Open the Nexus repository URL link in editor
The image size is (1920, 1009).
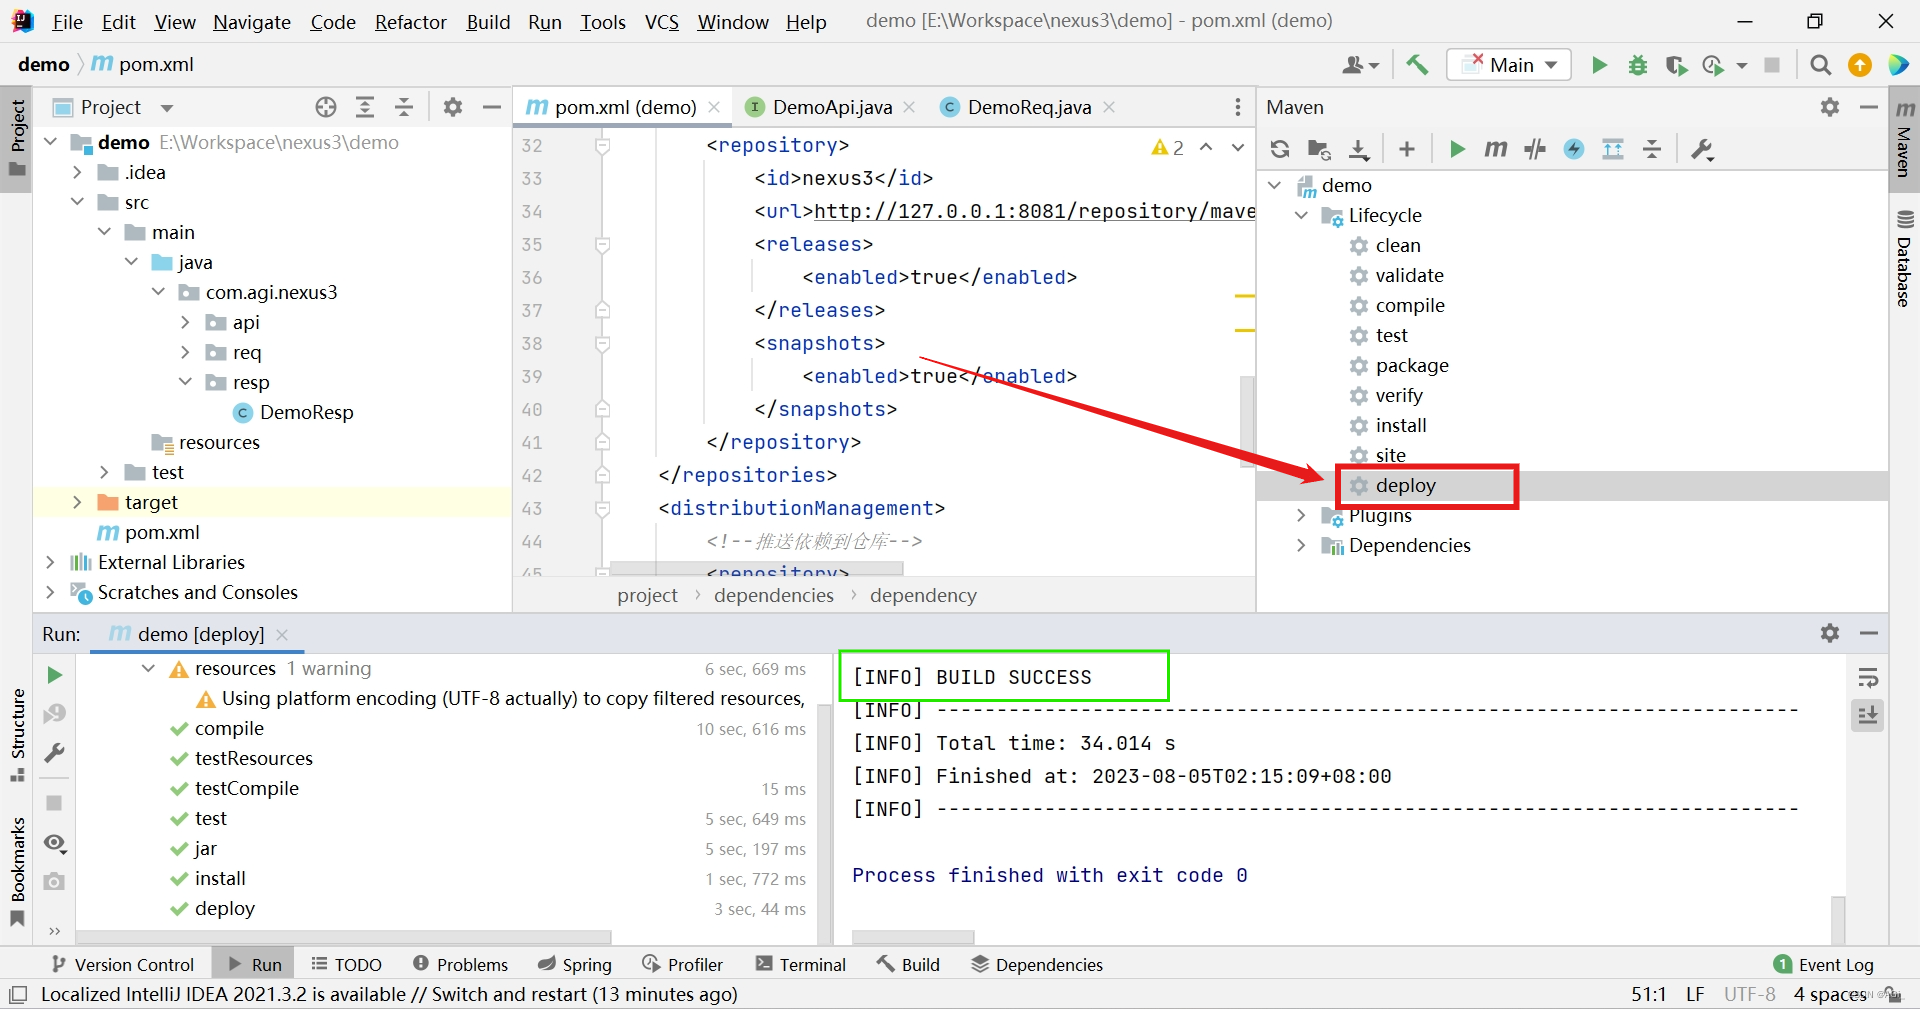pyautogui.click(x=1034, y=211)
